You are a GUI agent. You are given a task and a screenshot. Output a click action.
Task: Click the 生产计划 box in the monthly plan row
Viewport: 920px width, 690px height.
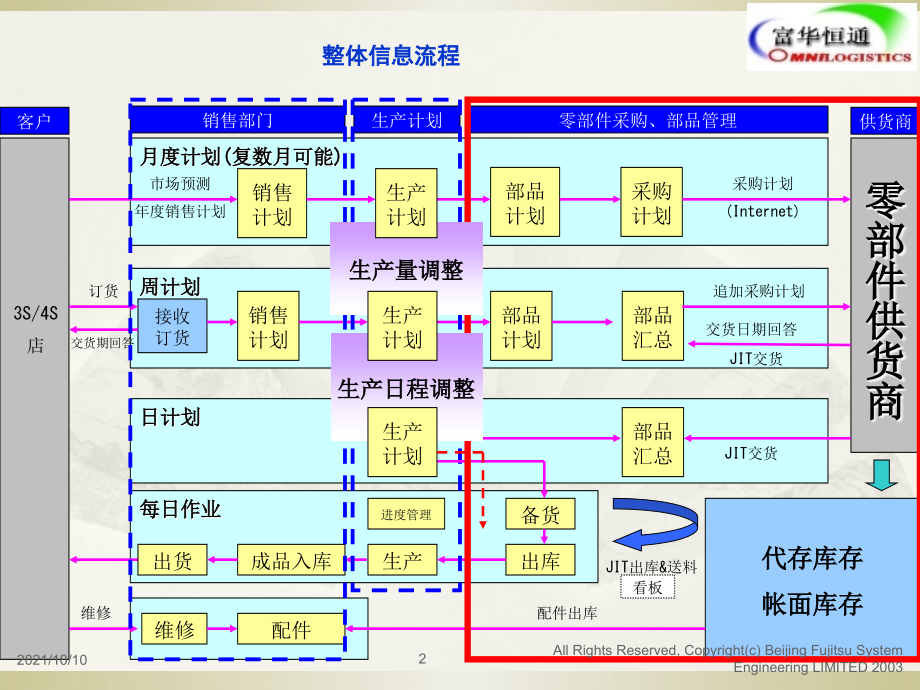(x=406, y=203)
